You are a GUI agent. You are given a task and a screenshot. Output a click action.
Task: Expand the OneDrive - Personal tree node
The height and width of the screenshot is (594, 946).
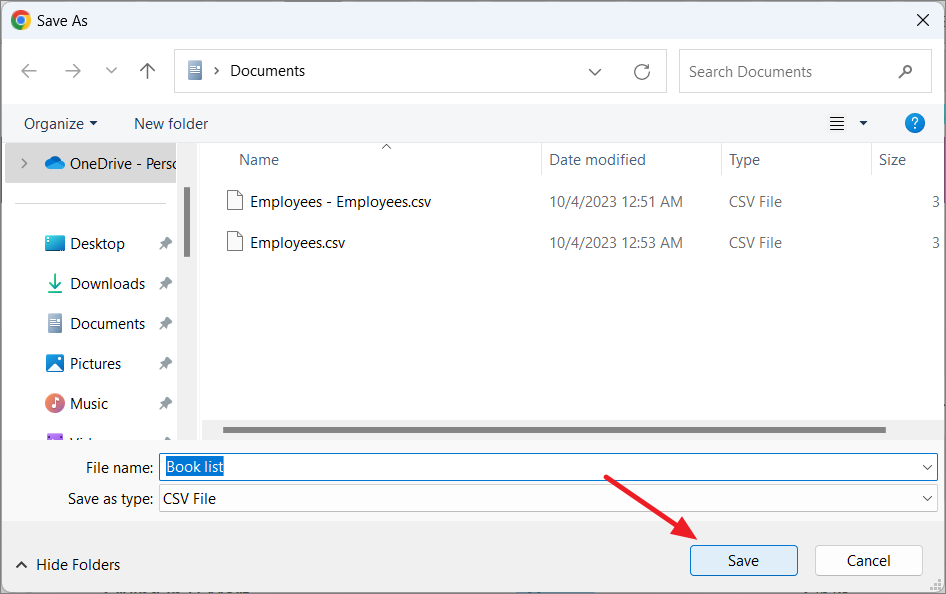pos(24,163)
